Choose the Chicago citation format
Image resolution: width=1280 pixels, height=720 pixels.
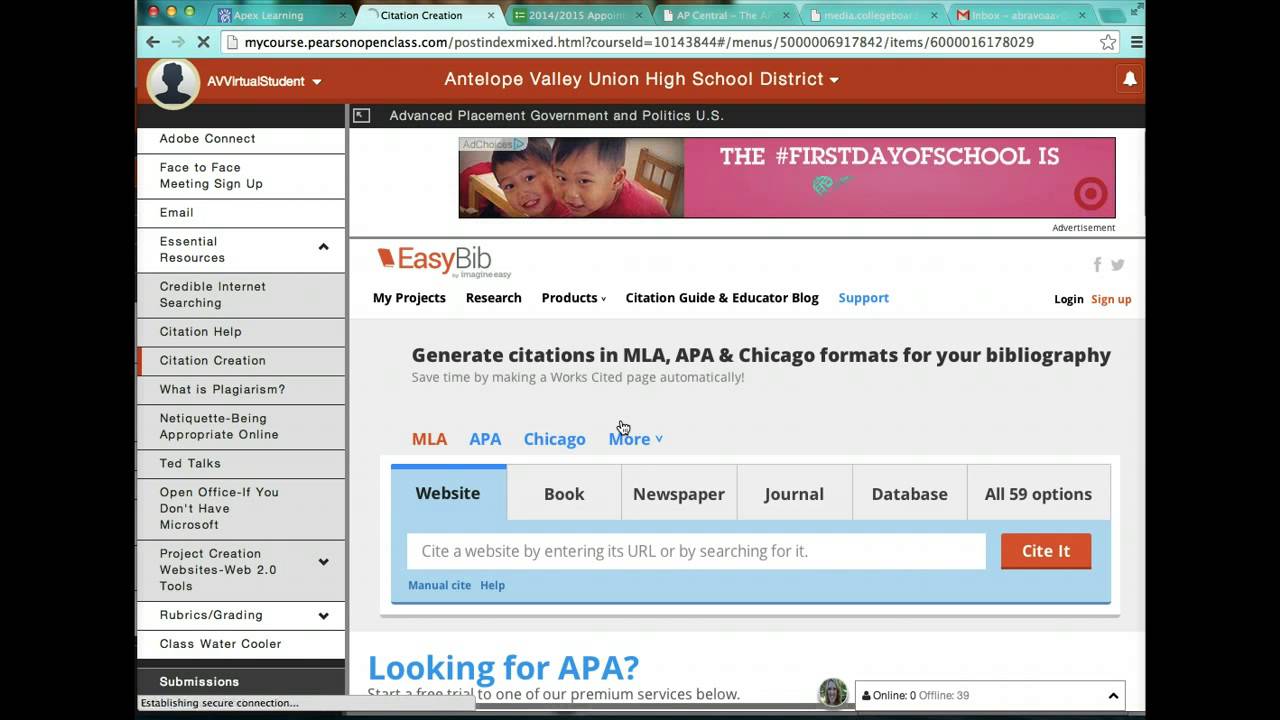[x=554, y=439]
